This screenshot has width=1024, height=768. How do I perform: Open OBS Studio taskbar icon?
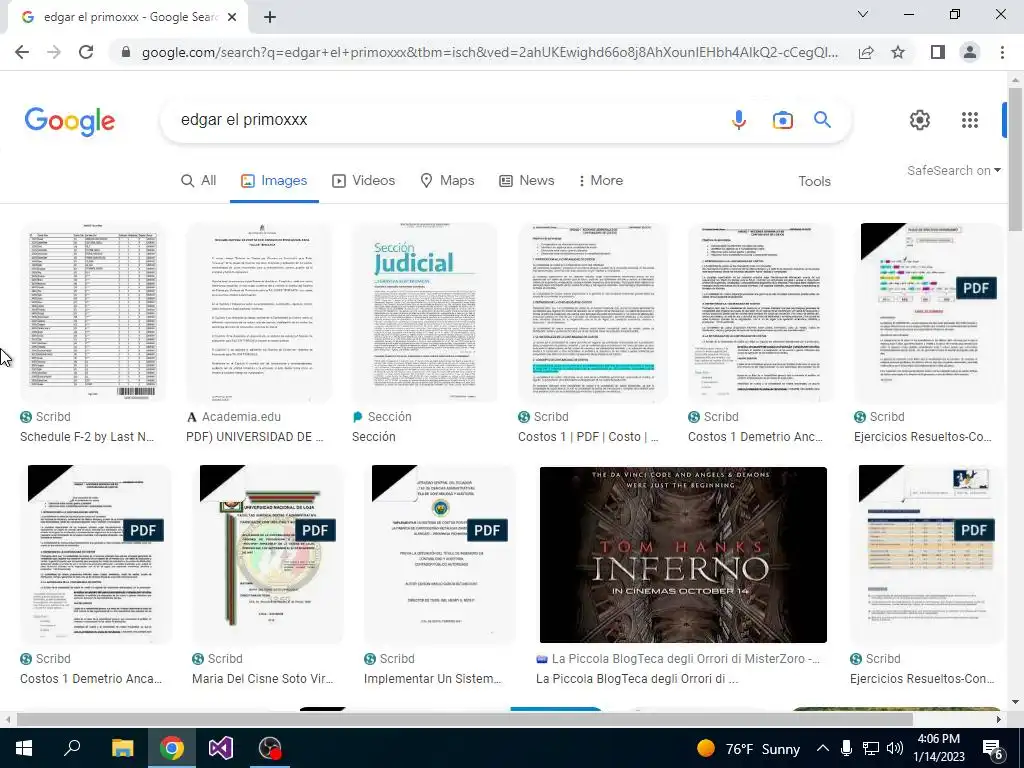tap(270, 748)
